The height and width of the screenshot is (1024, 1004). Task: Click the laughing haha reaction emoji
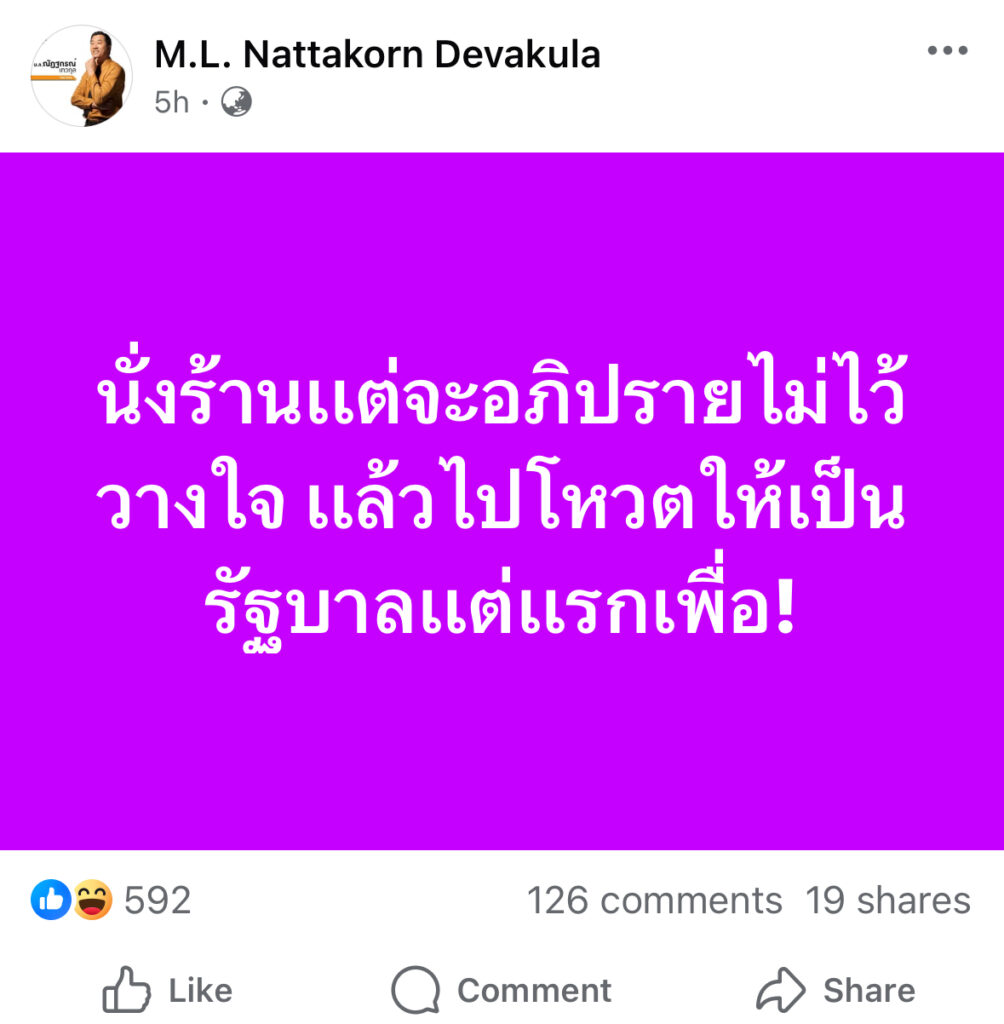(92, 899)
